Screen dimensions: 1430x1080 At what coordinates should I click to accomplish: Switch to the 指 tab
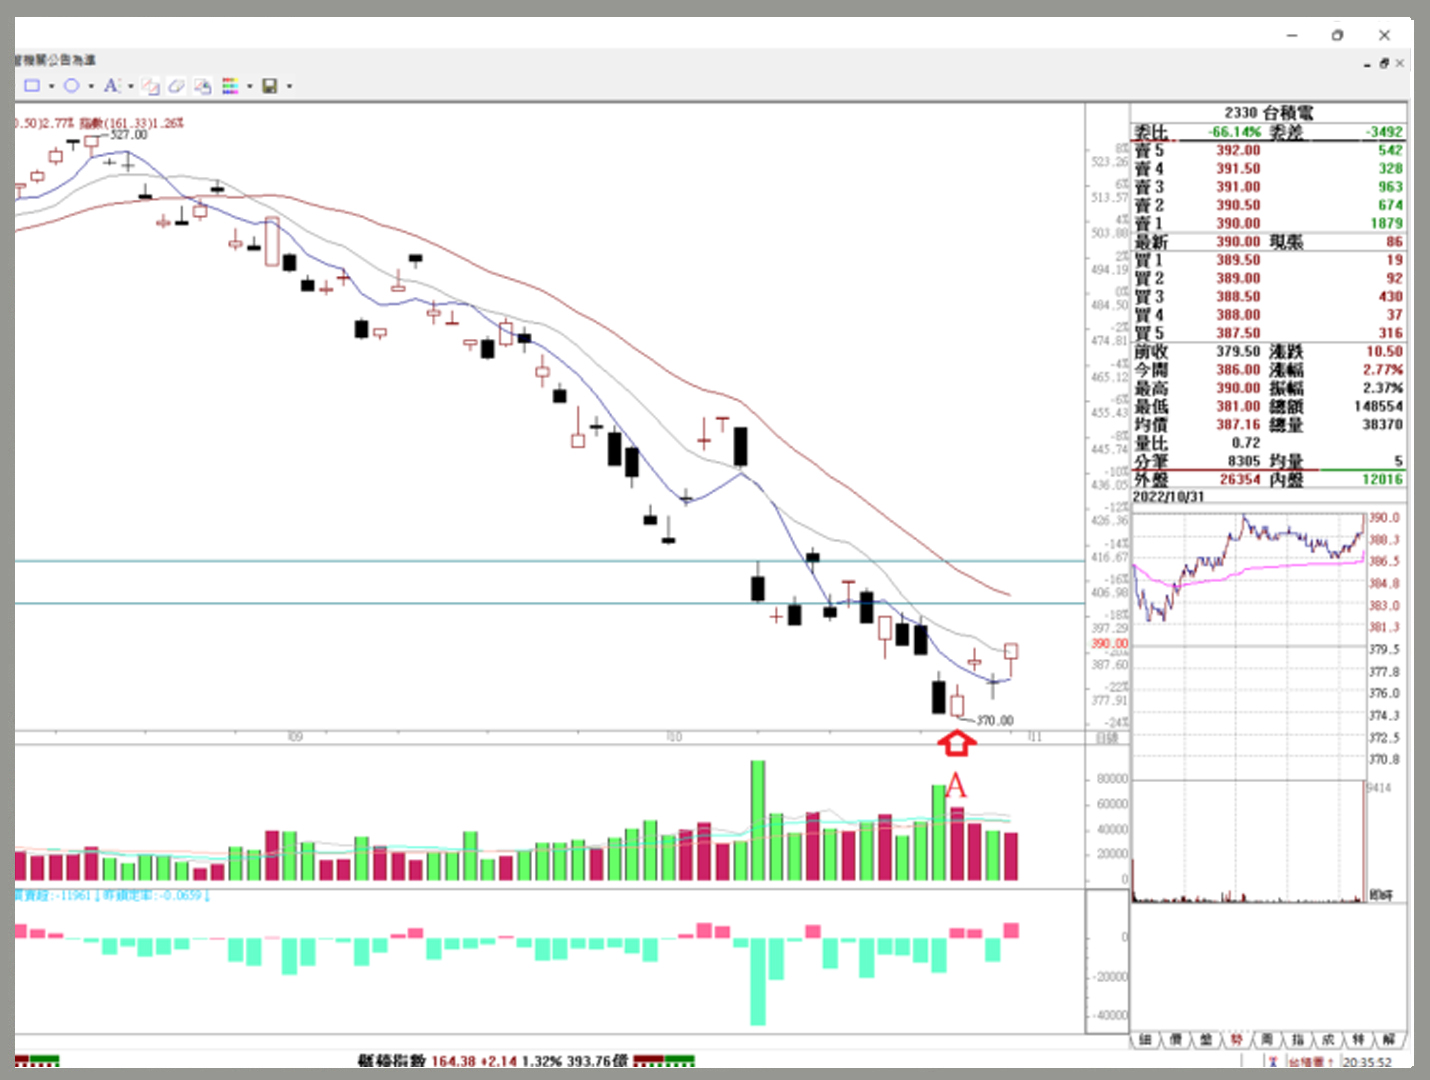coord(1298,1040)
